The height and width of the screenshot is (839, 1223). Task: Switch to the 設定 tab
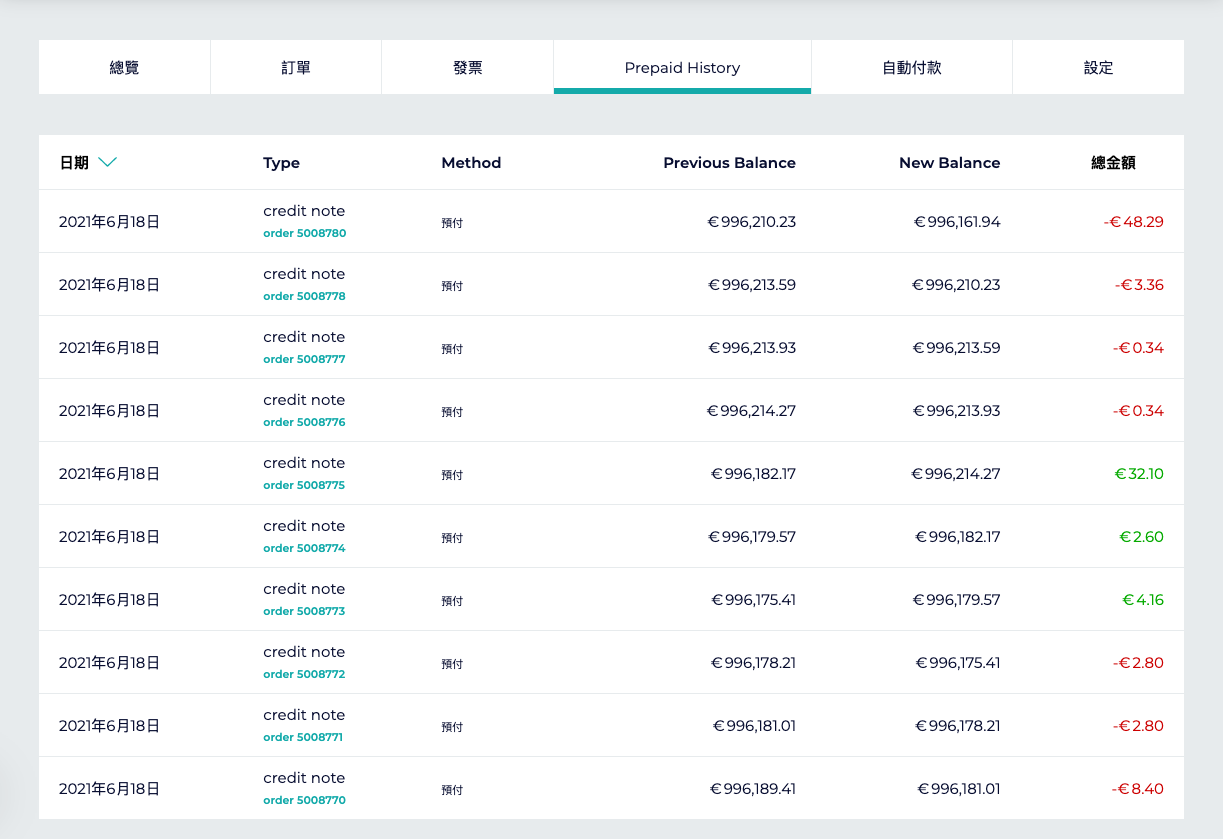(x=1098, y=68)
